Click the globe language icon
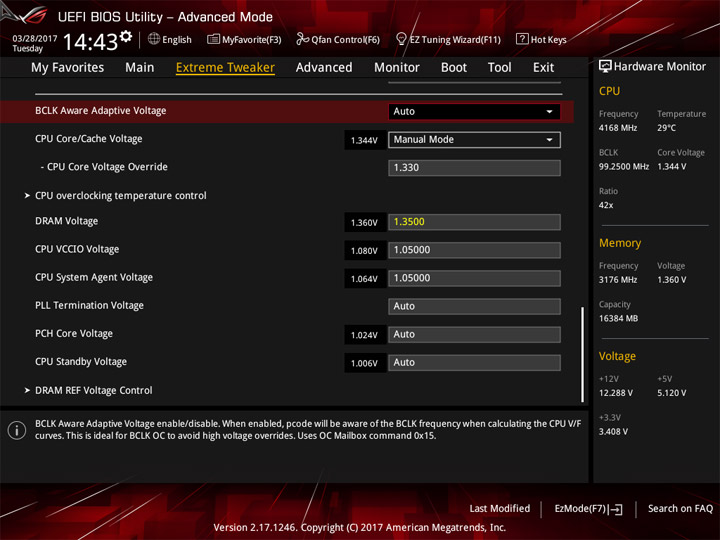 pyautogui.click(x=154, y=39)
